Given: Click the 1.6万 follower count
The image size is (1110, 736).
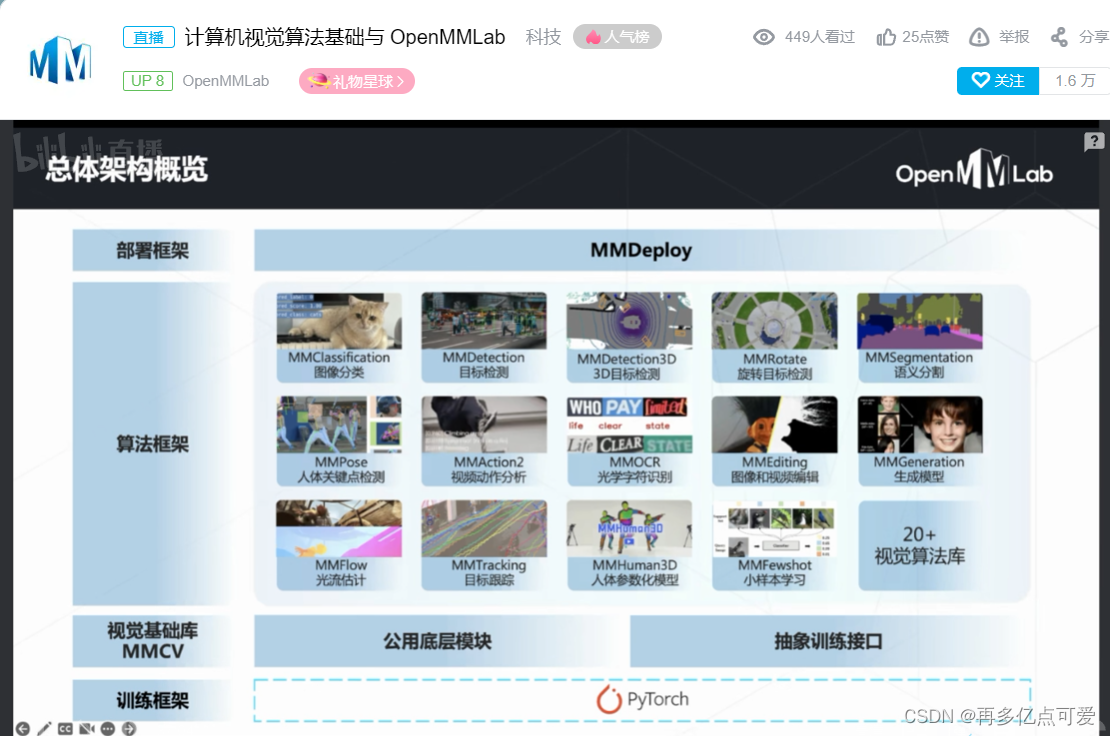Looking at the screenshot, I should pos(1075,81).
